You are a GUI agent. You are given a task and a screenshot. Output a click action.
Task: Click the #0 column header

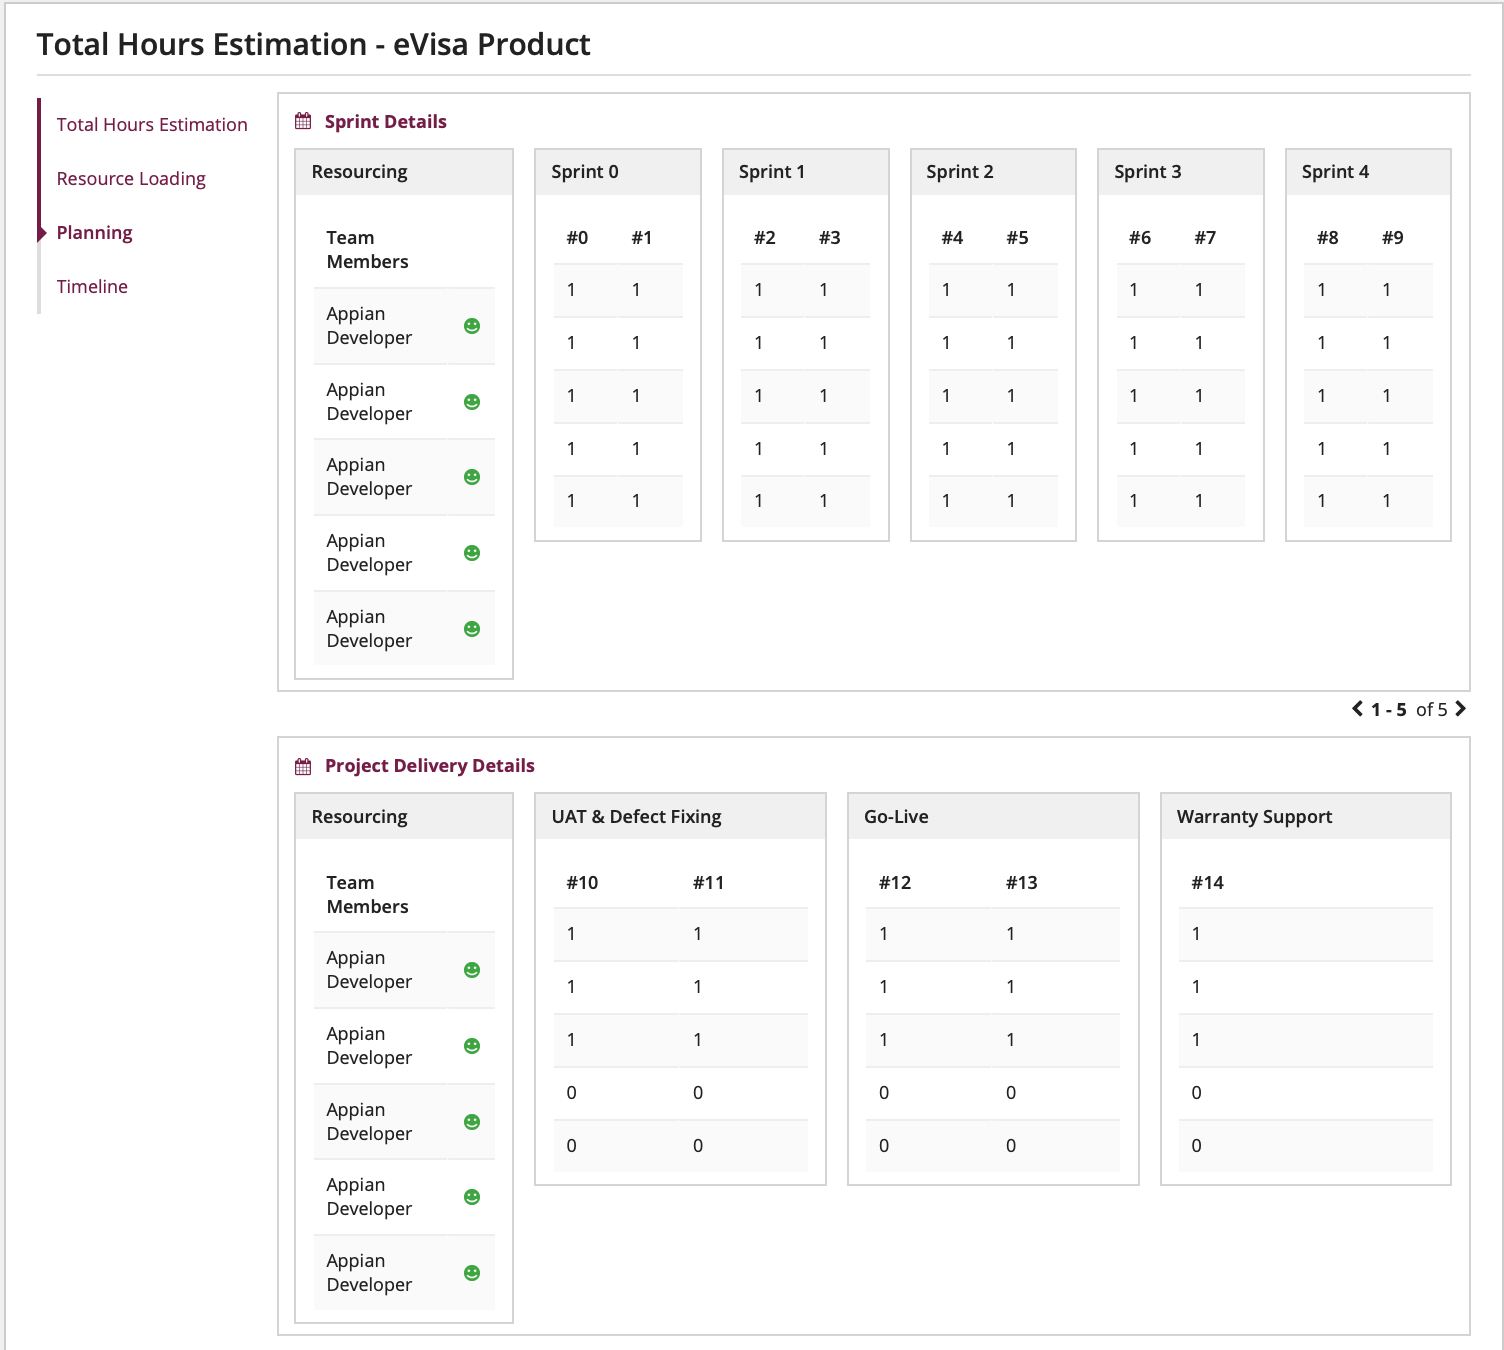coord(577,238)
